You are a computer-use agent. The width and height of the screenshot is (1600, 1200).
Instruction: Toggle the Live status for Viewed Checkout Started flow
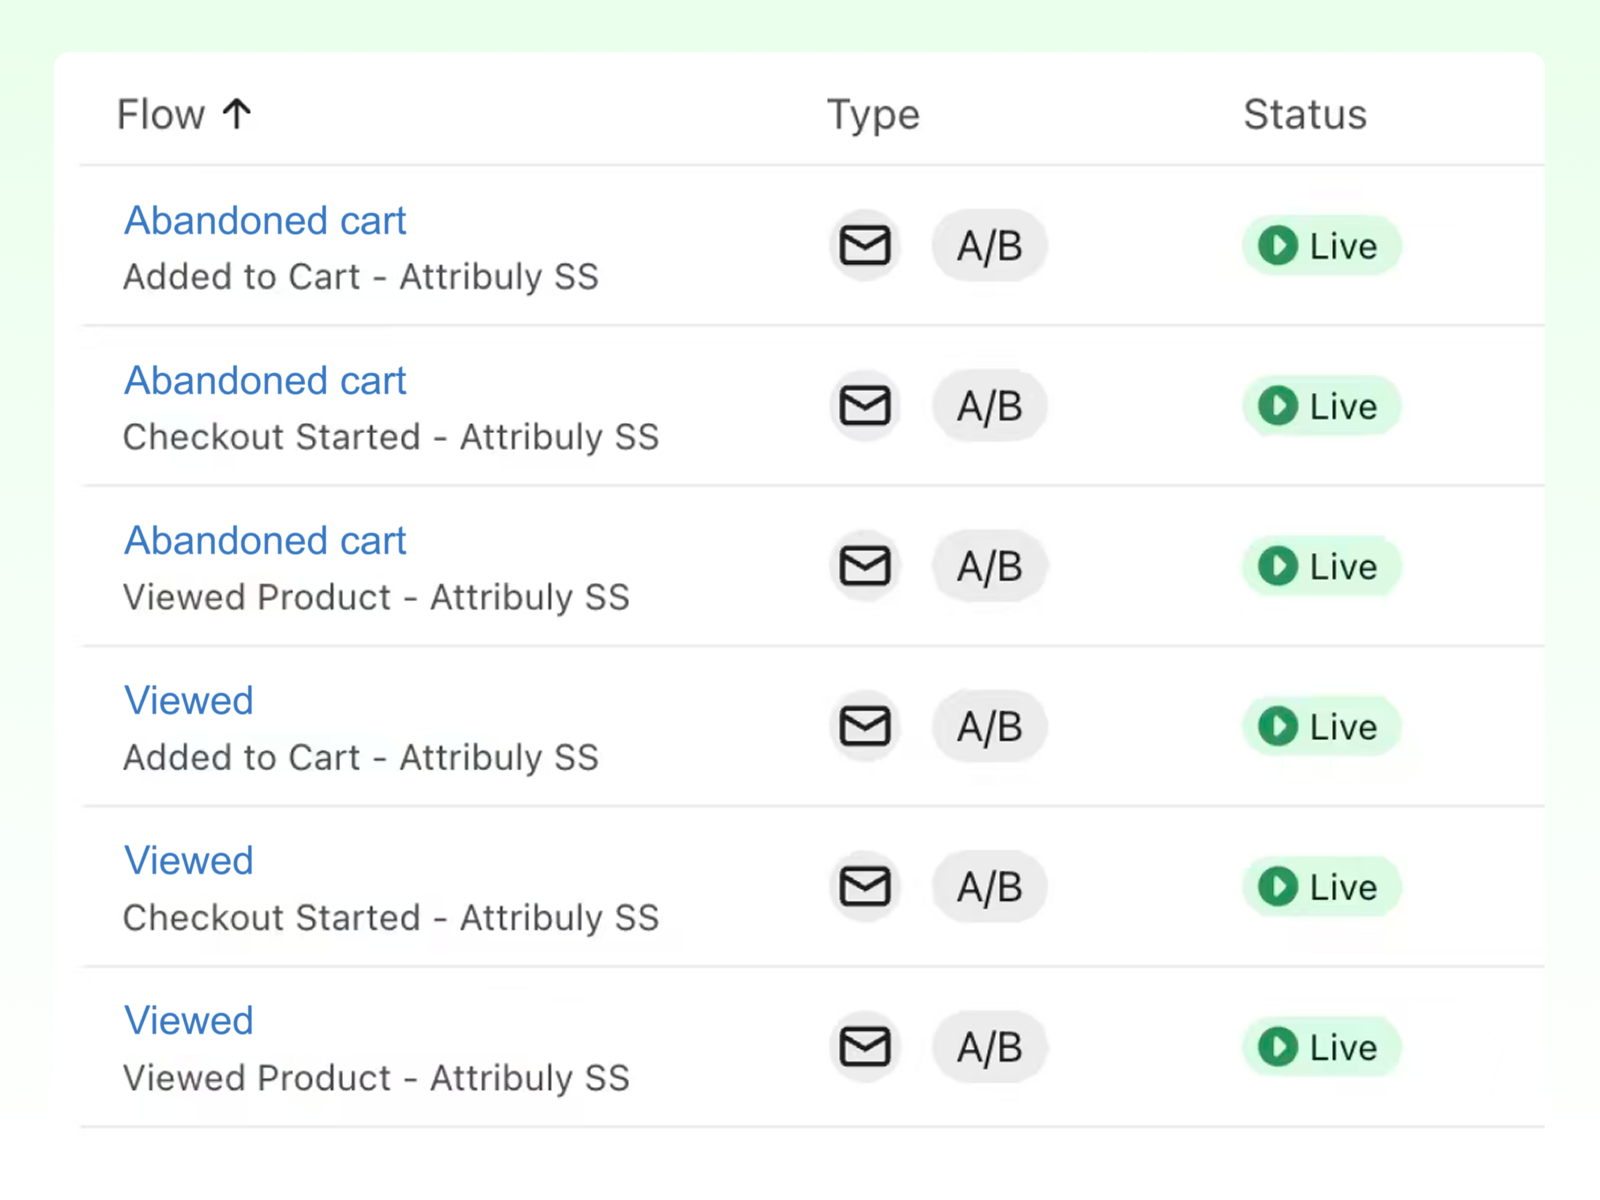[x=1320, y=886]
